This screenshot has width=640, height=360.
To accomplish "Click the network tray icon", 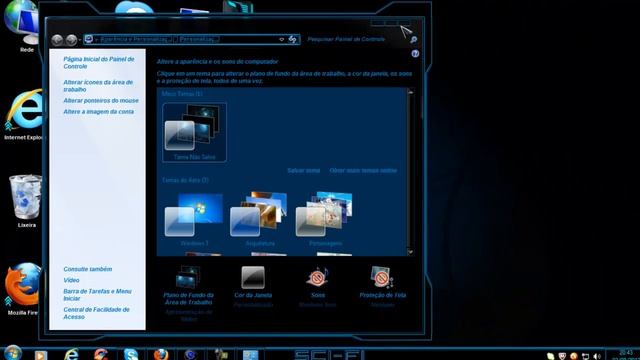I will pyautogui.click(x=585, y=356).
